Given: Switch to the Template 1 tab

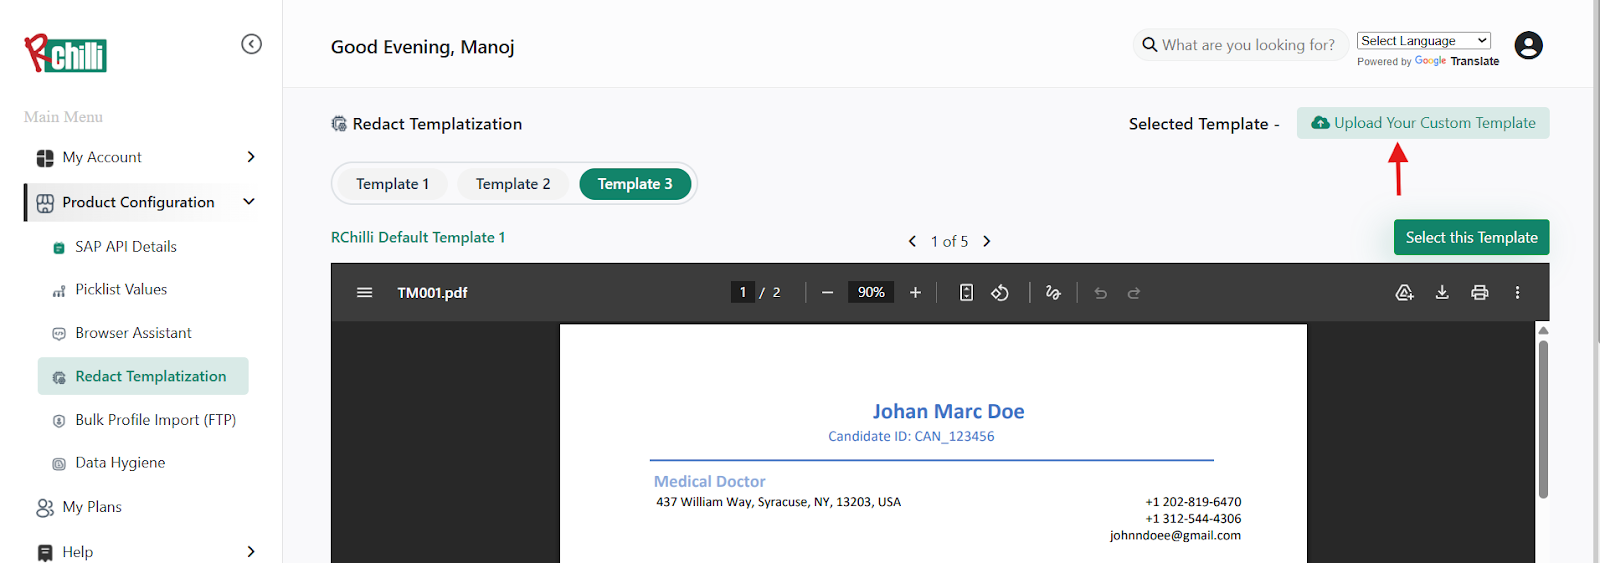Looking at the screenshot, I should pyautogui.click(x=392, y=184).
